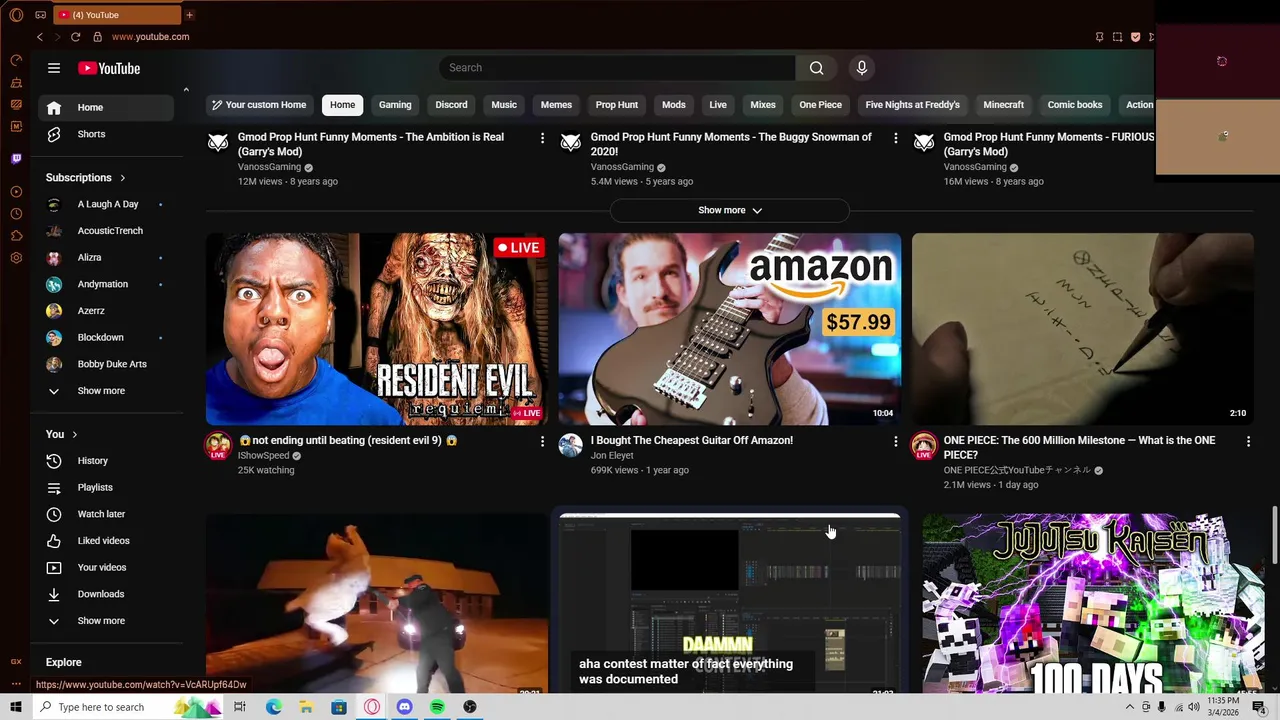This screenshot has height=720, width=1280.
Task: Select the Music filter chip
Action: click(x=504, y=105)
